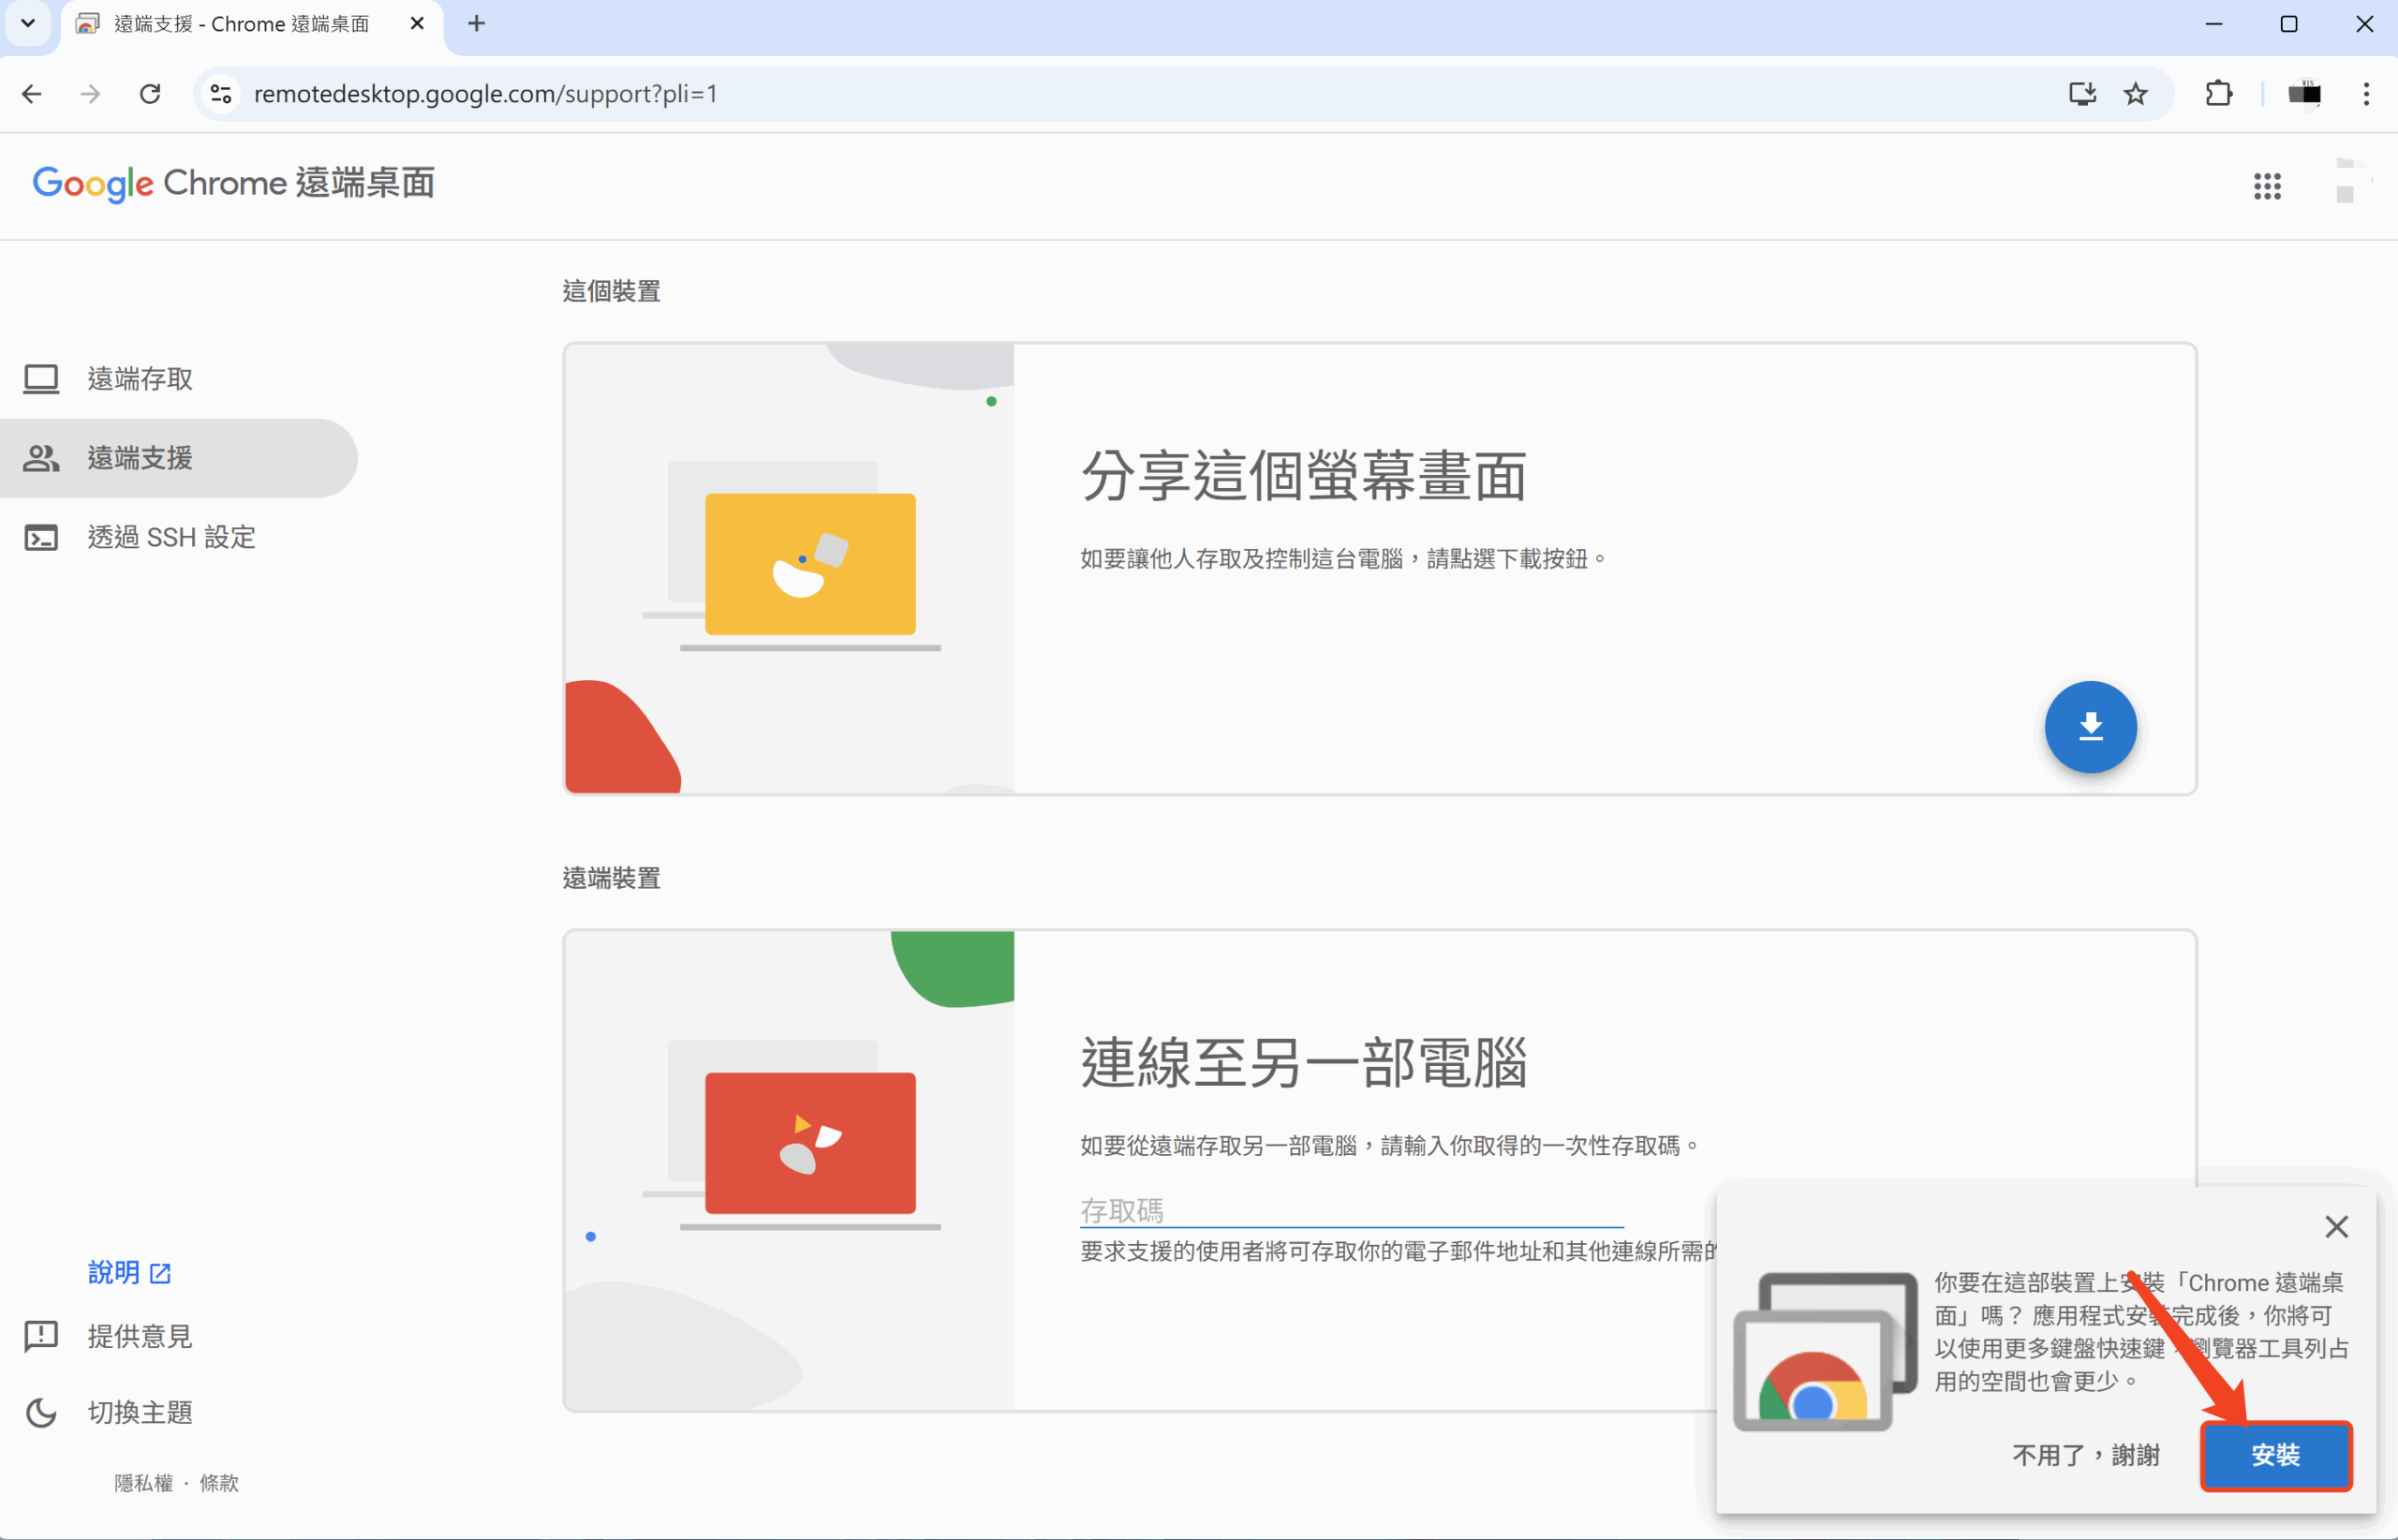
Task: Click the address bar URL
Action: point(485,94)
